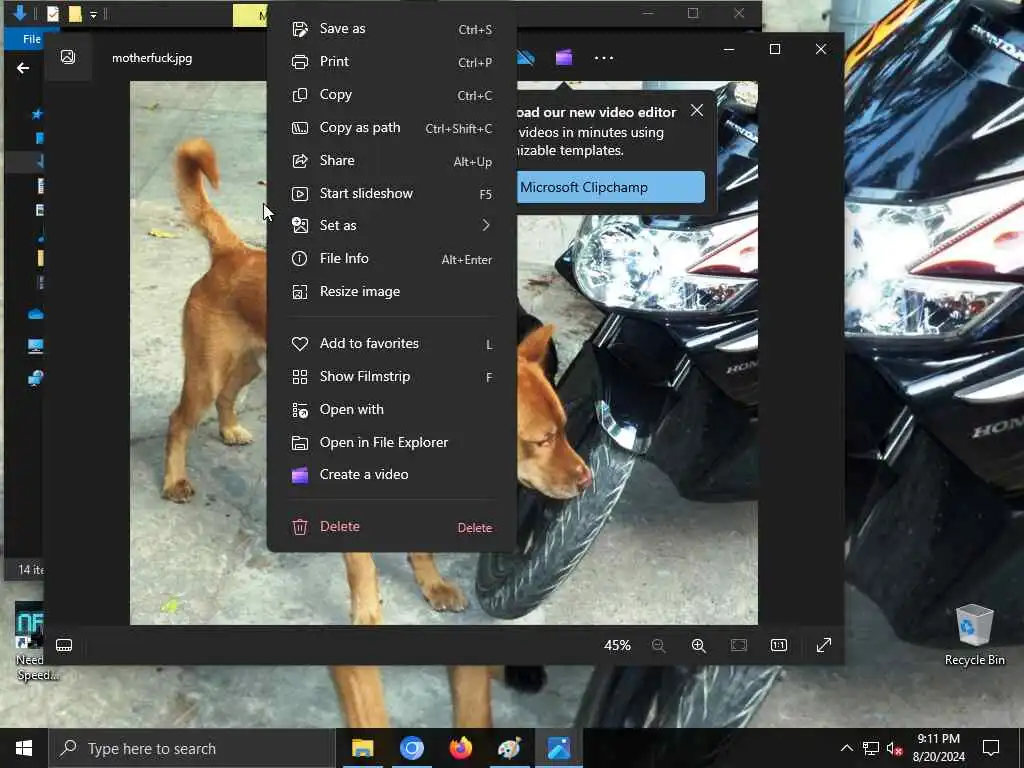The image size is (1024, 768).
Task: Click the 45% zoom level value
Action: coord(617,646)
